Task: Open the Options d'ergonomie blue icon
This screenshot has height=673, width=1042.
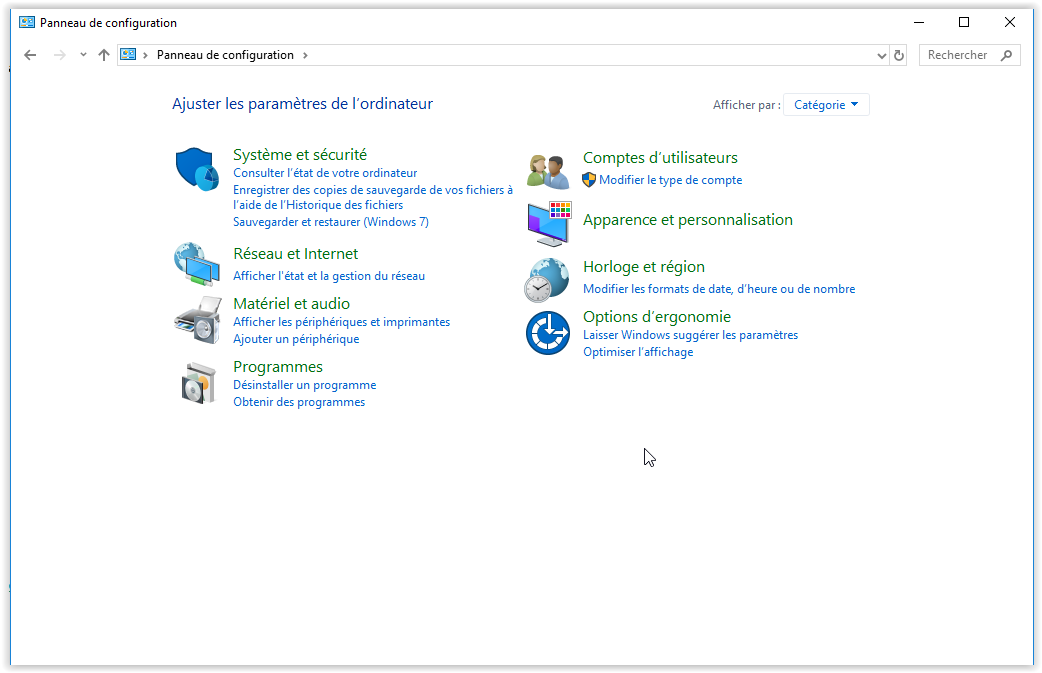Action: pos(548,333)
